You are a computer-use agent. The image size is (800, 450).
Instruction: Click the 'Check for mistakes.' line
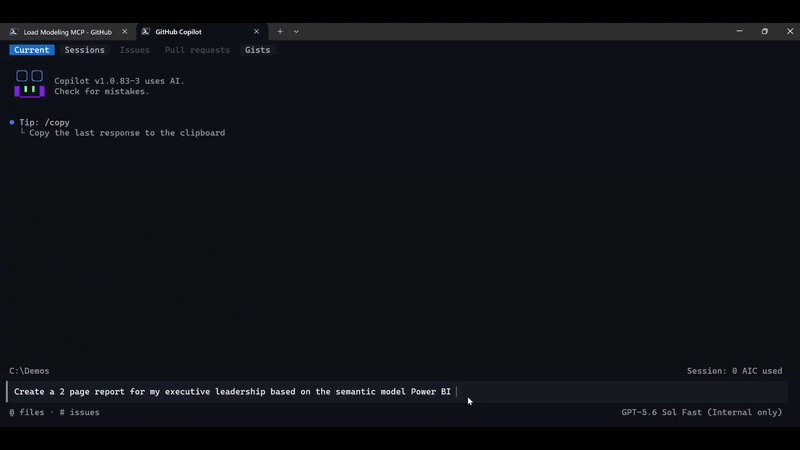102,91
